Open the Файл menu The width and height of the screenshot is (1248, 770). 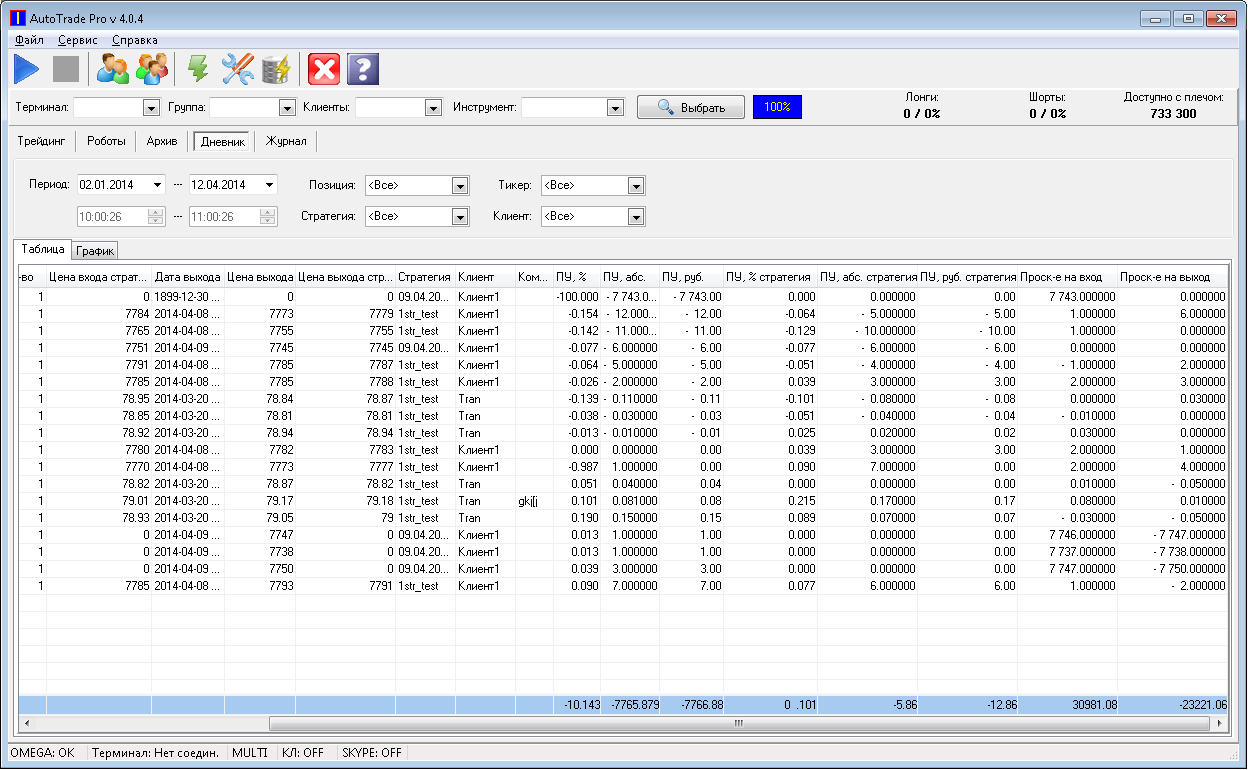click(29, 40)
